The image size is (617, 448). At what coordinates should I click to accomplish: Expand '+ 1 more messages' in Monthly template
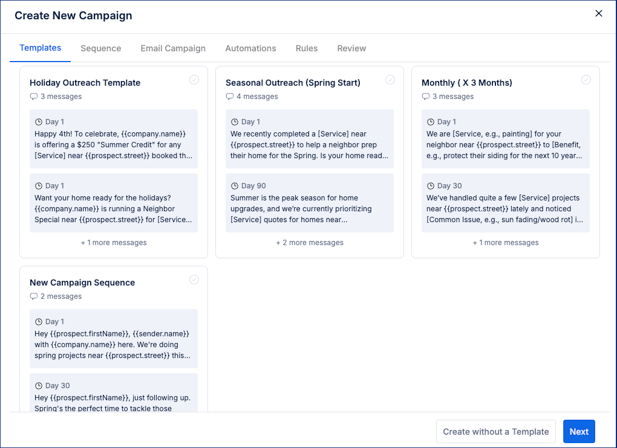(x=506, y=242)
